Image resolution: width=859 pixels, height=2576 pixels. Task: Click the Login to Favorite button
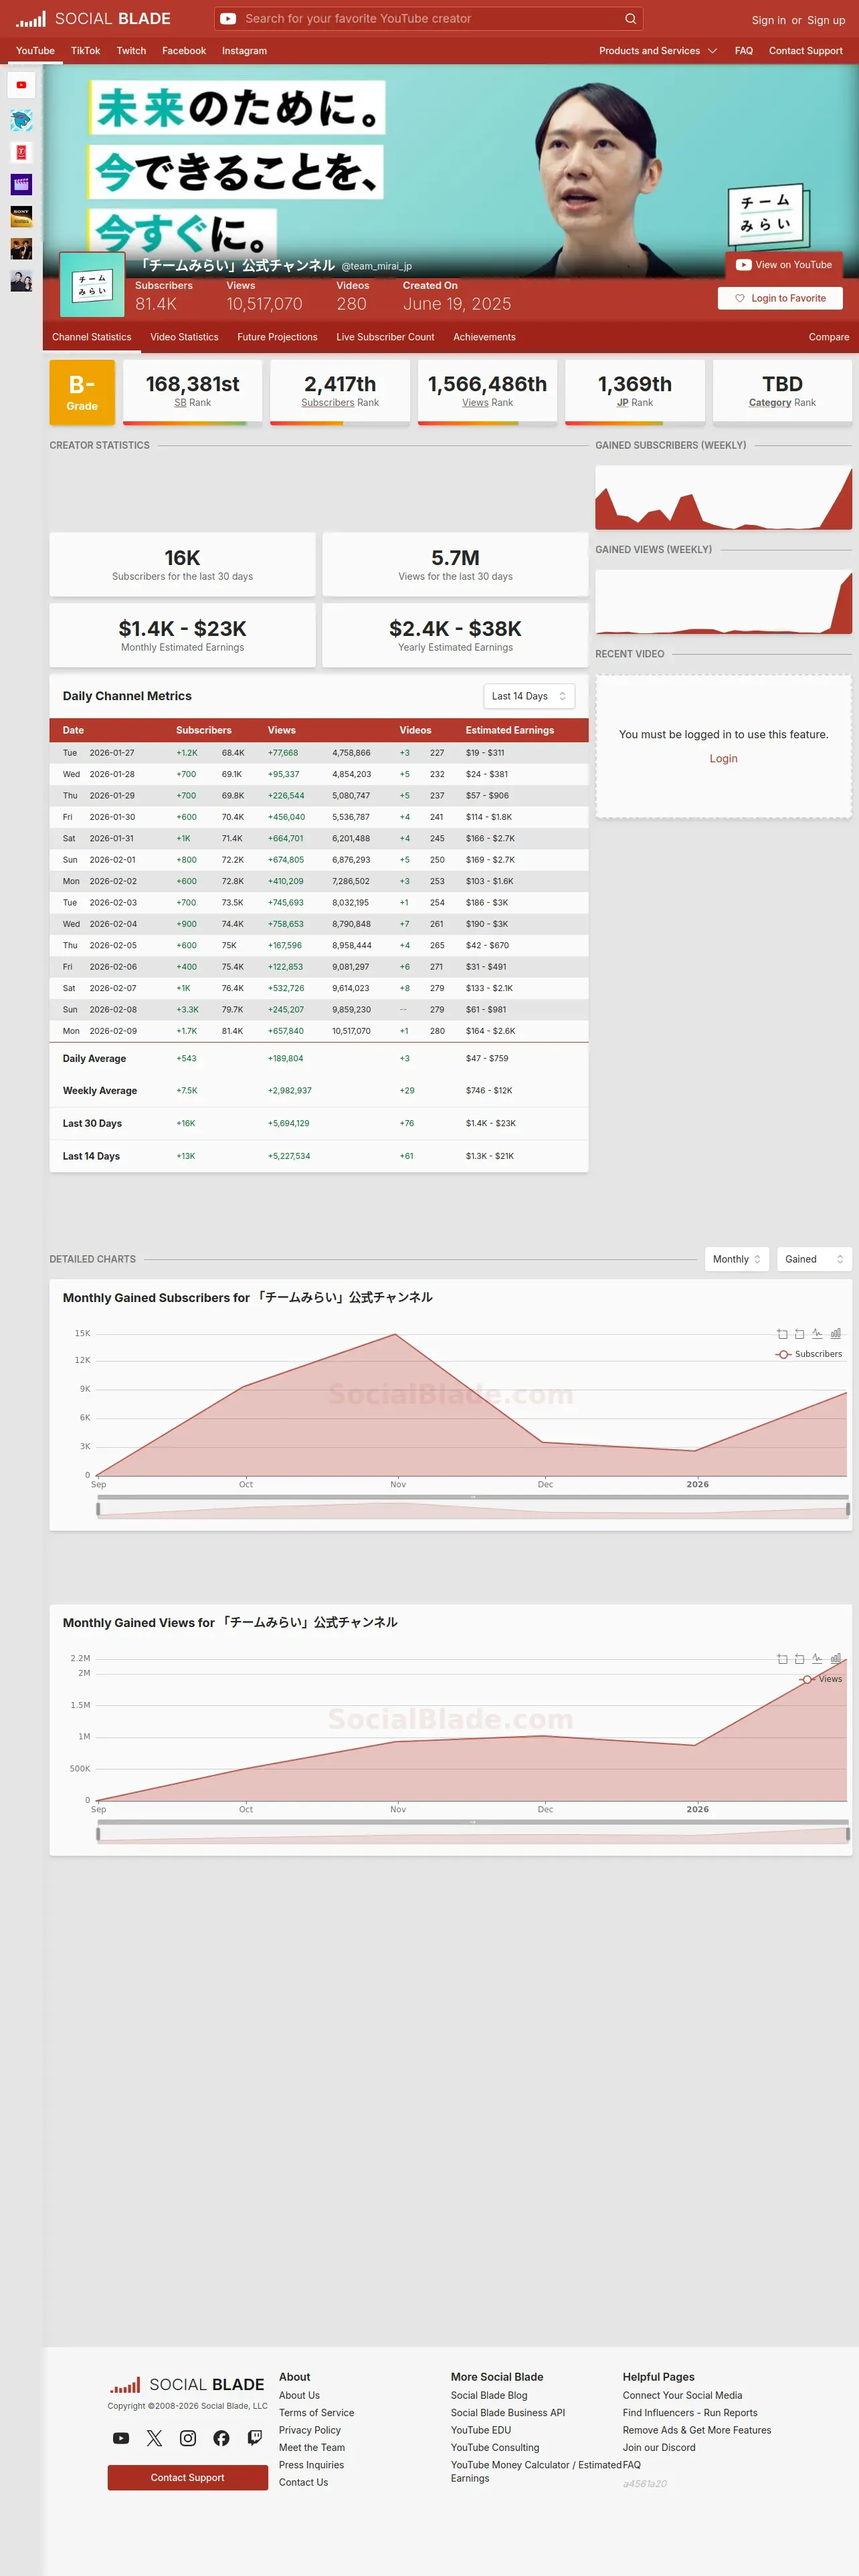[x=780, y=298]
